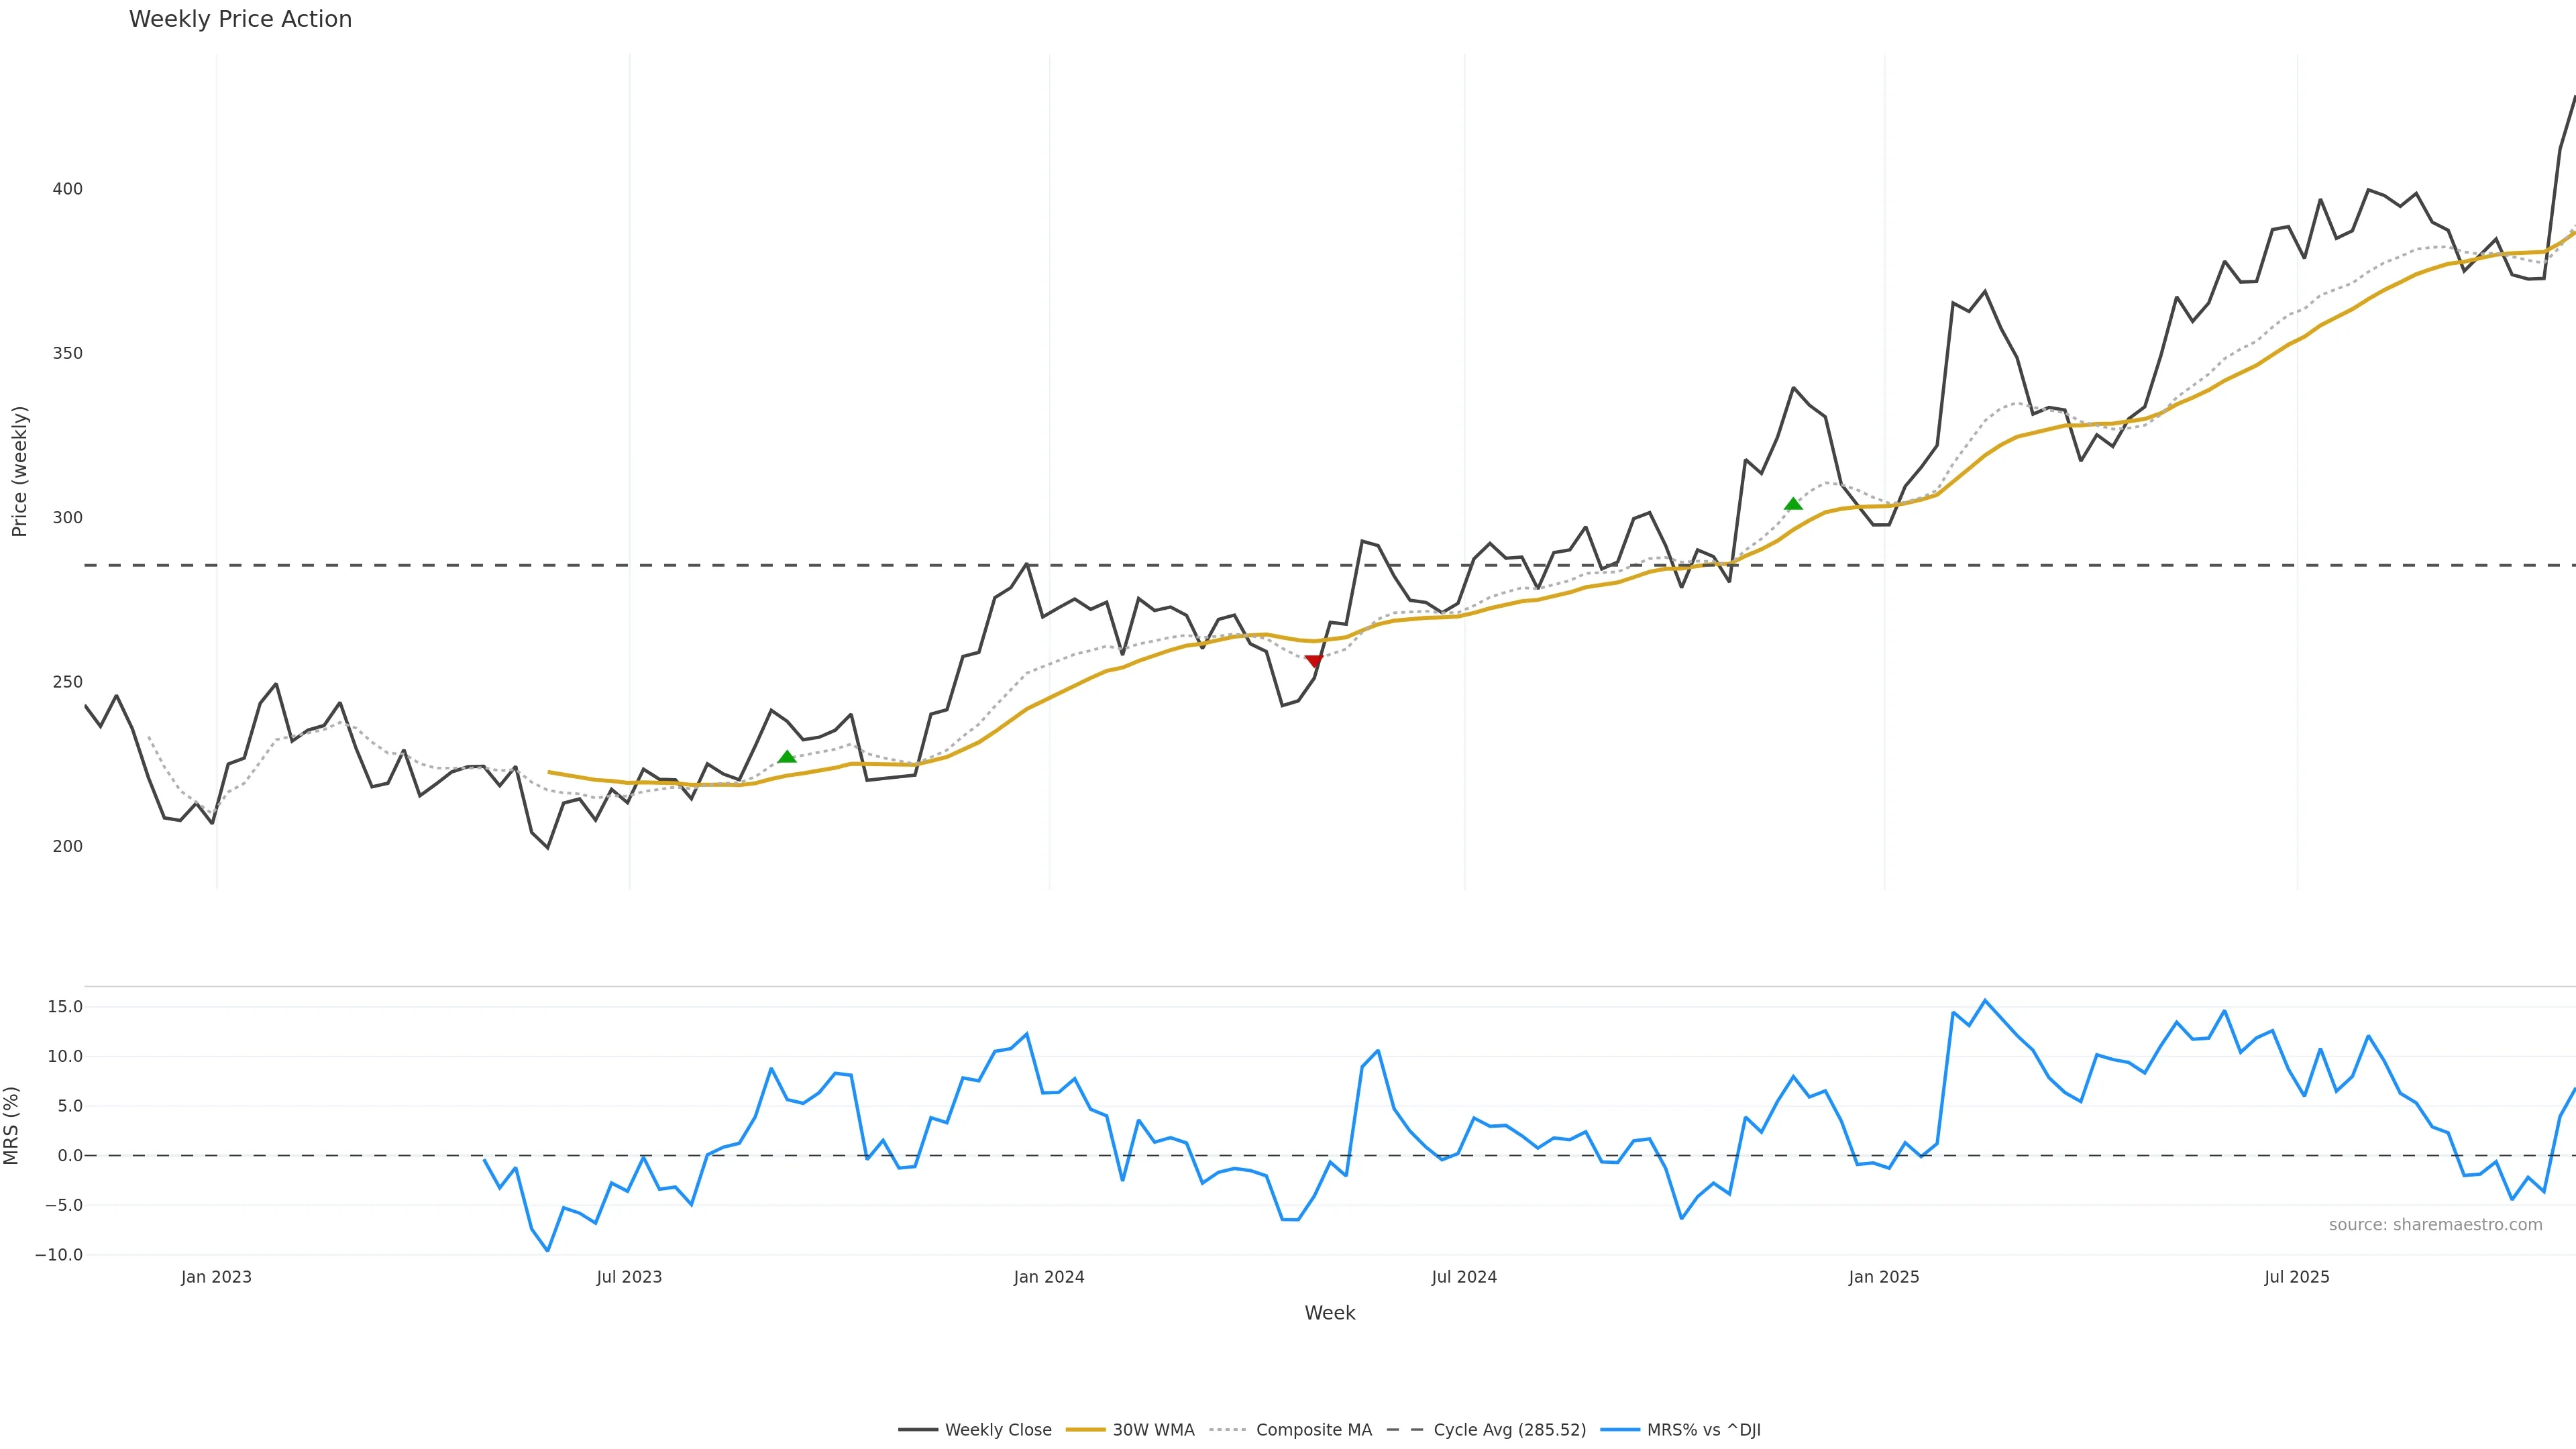Click the Price (weekly) y-axis title
This screenshot has width=2576, height=1449.
[x=19, y=471]
